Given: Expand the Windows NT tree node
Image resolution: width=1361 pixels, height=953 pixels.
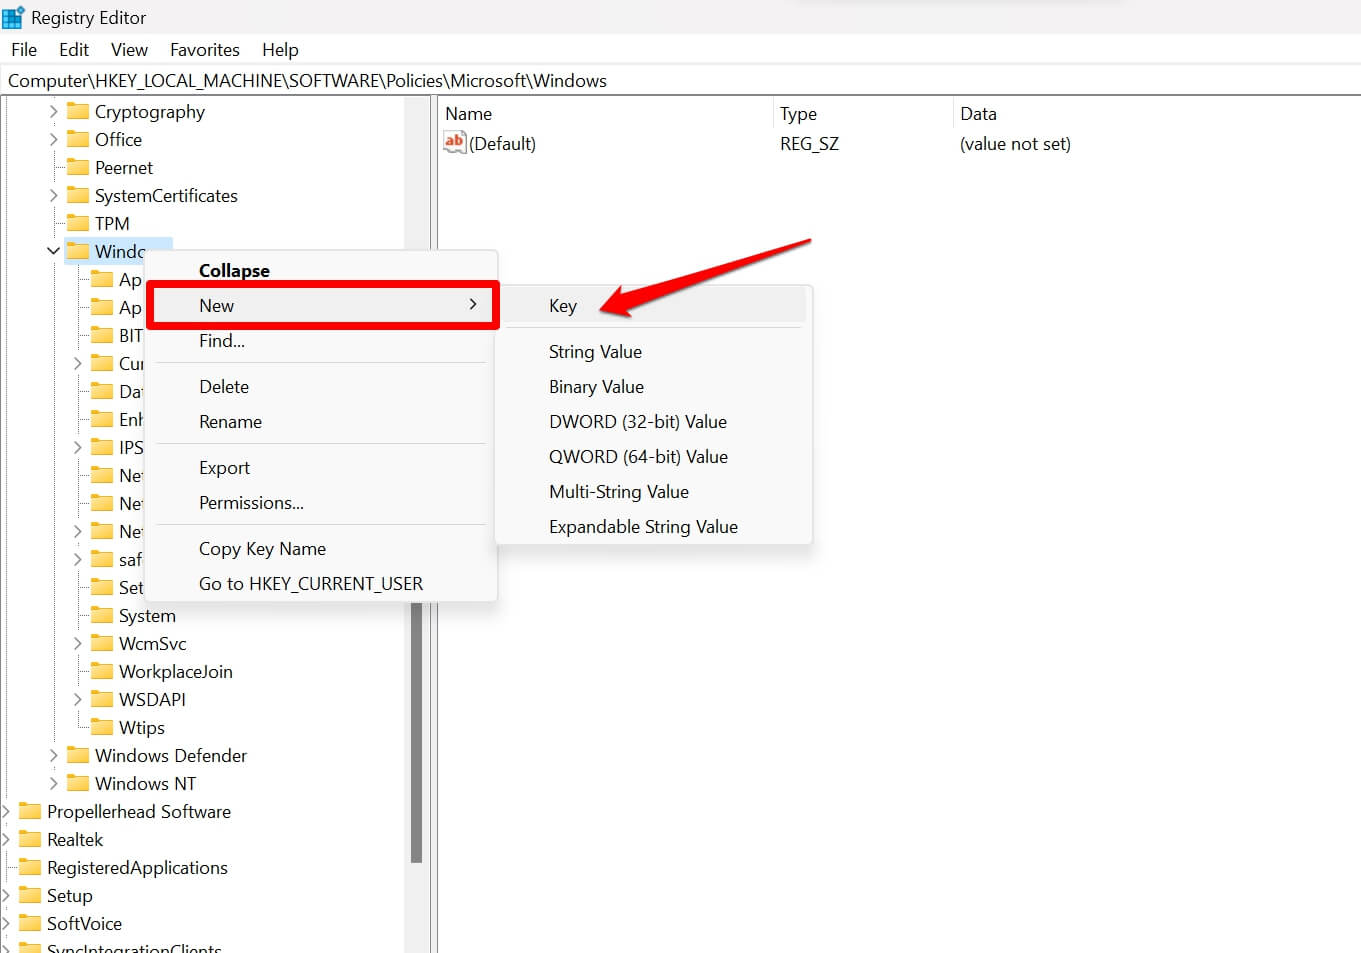Looking at the screenshot, I should point(53,783).
